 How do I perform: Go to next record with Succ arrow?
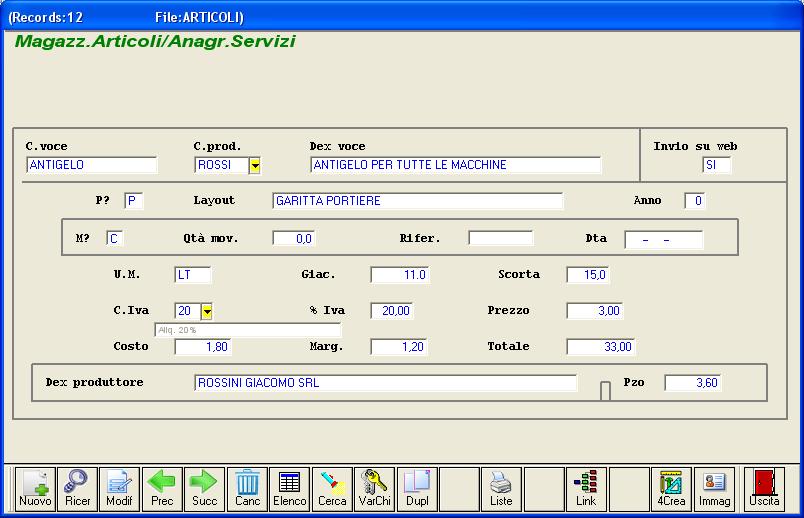205,489
